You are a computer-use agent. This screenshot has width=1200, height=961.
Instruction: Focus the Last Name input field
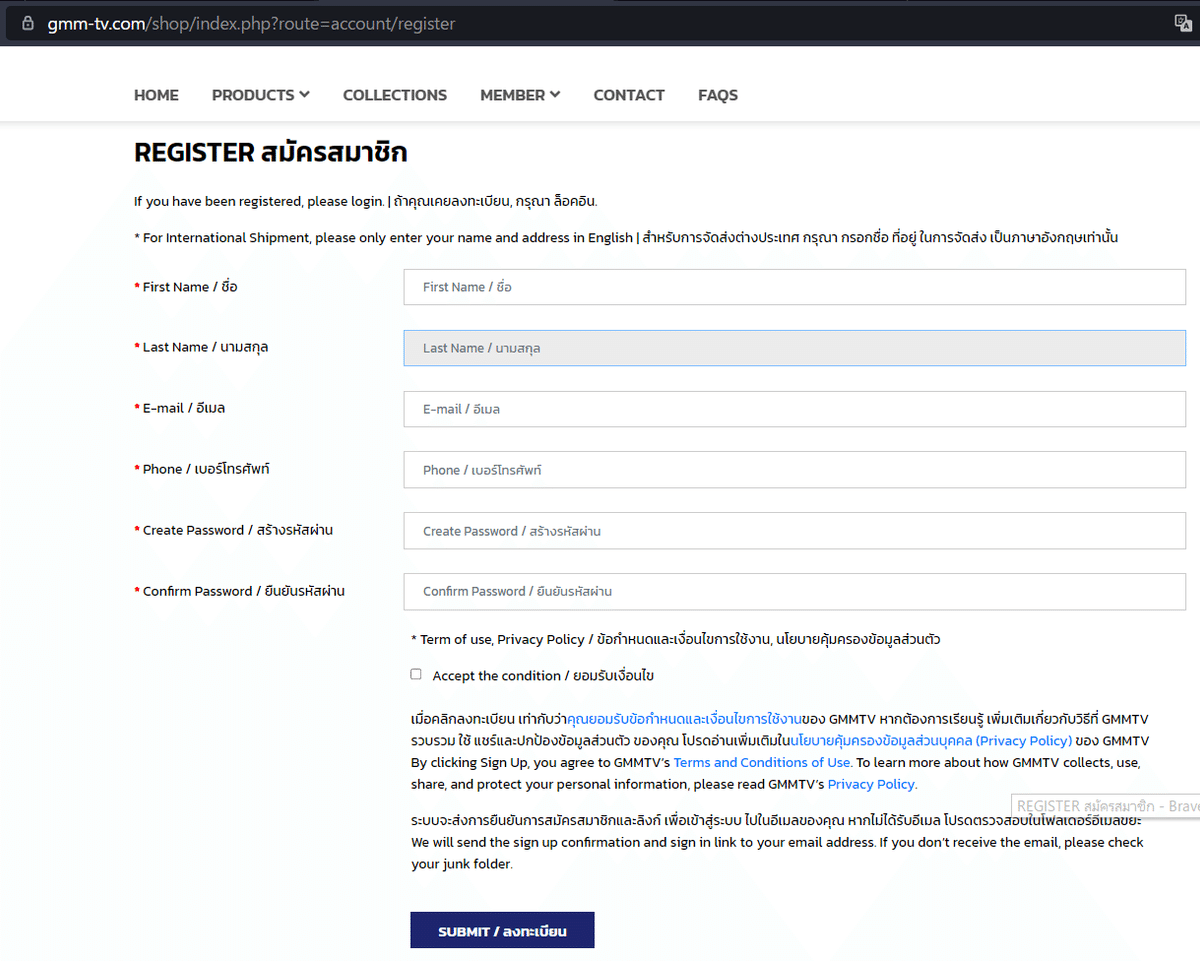click(794, 348)
